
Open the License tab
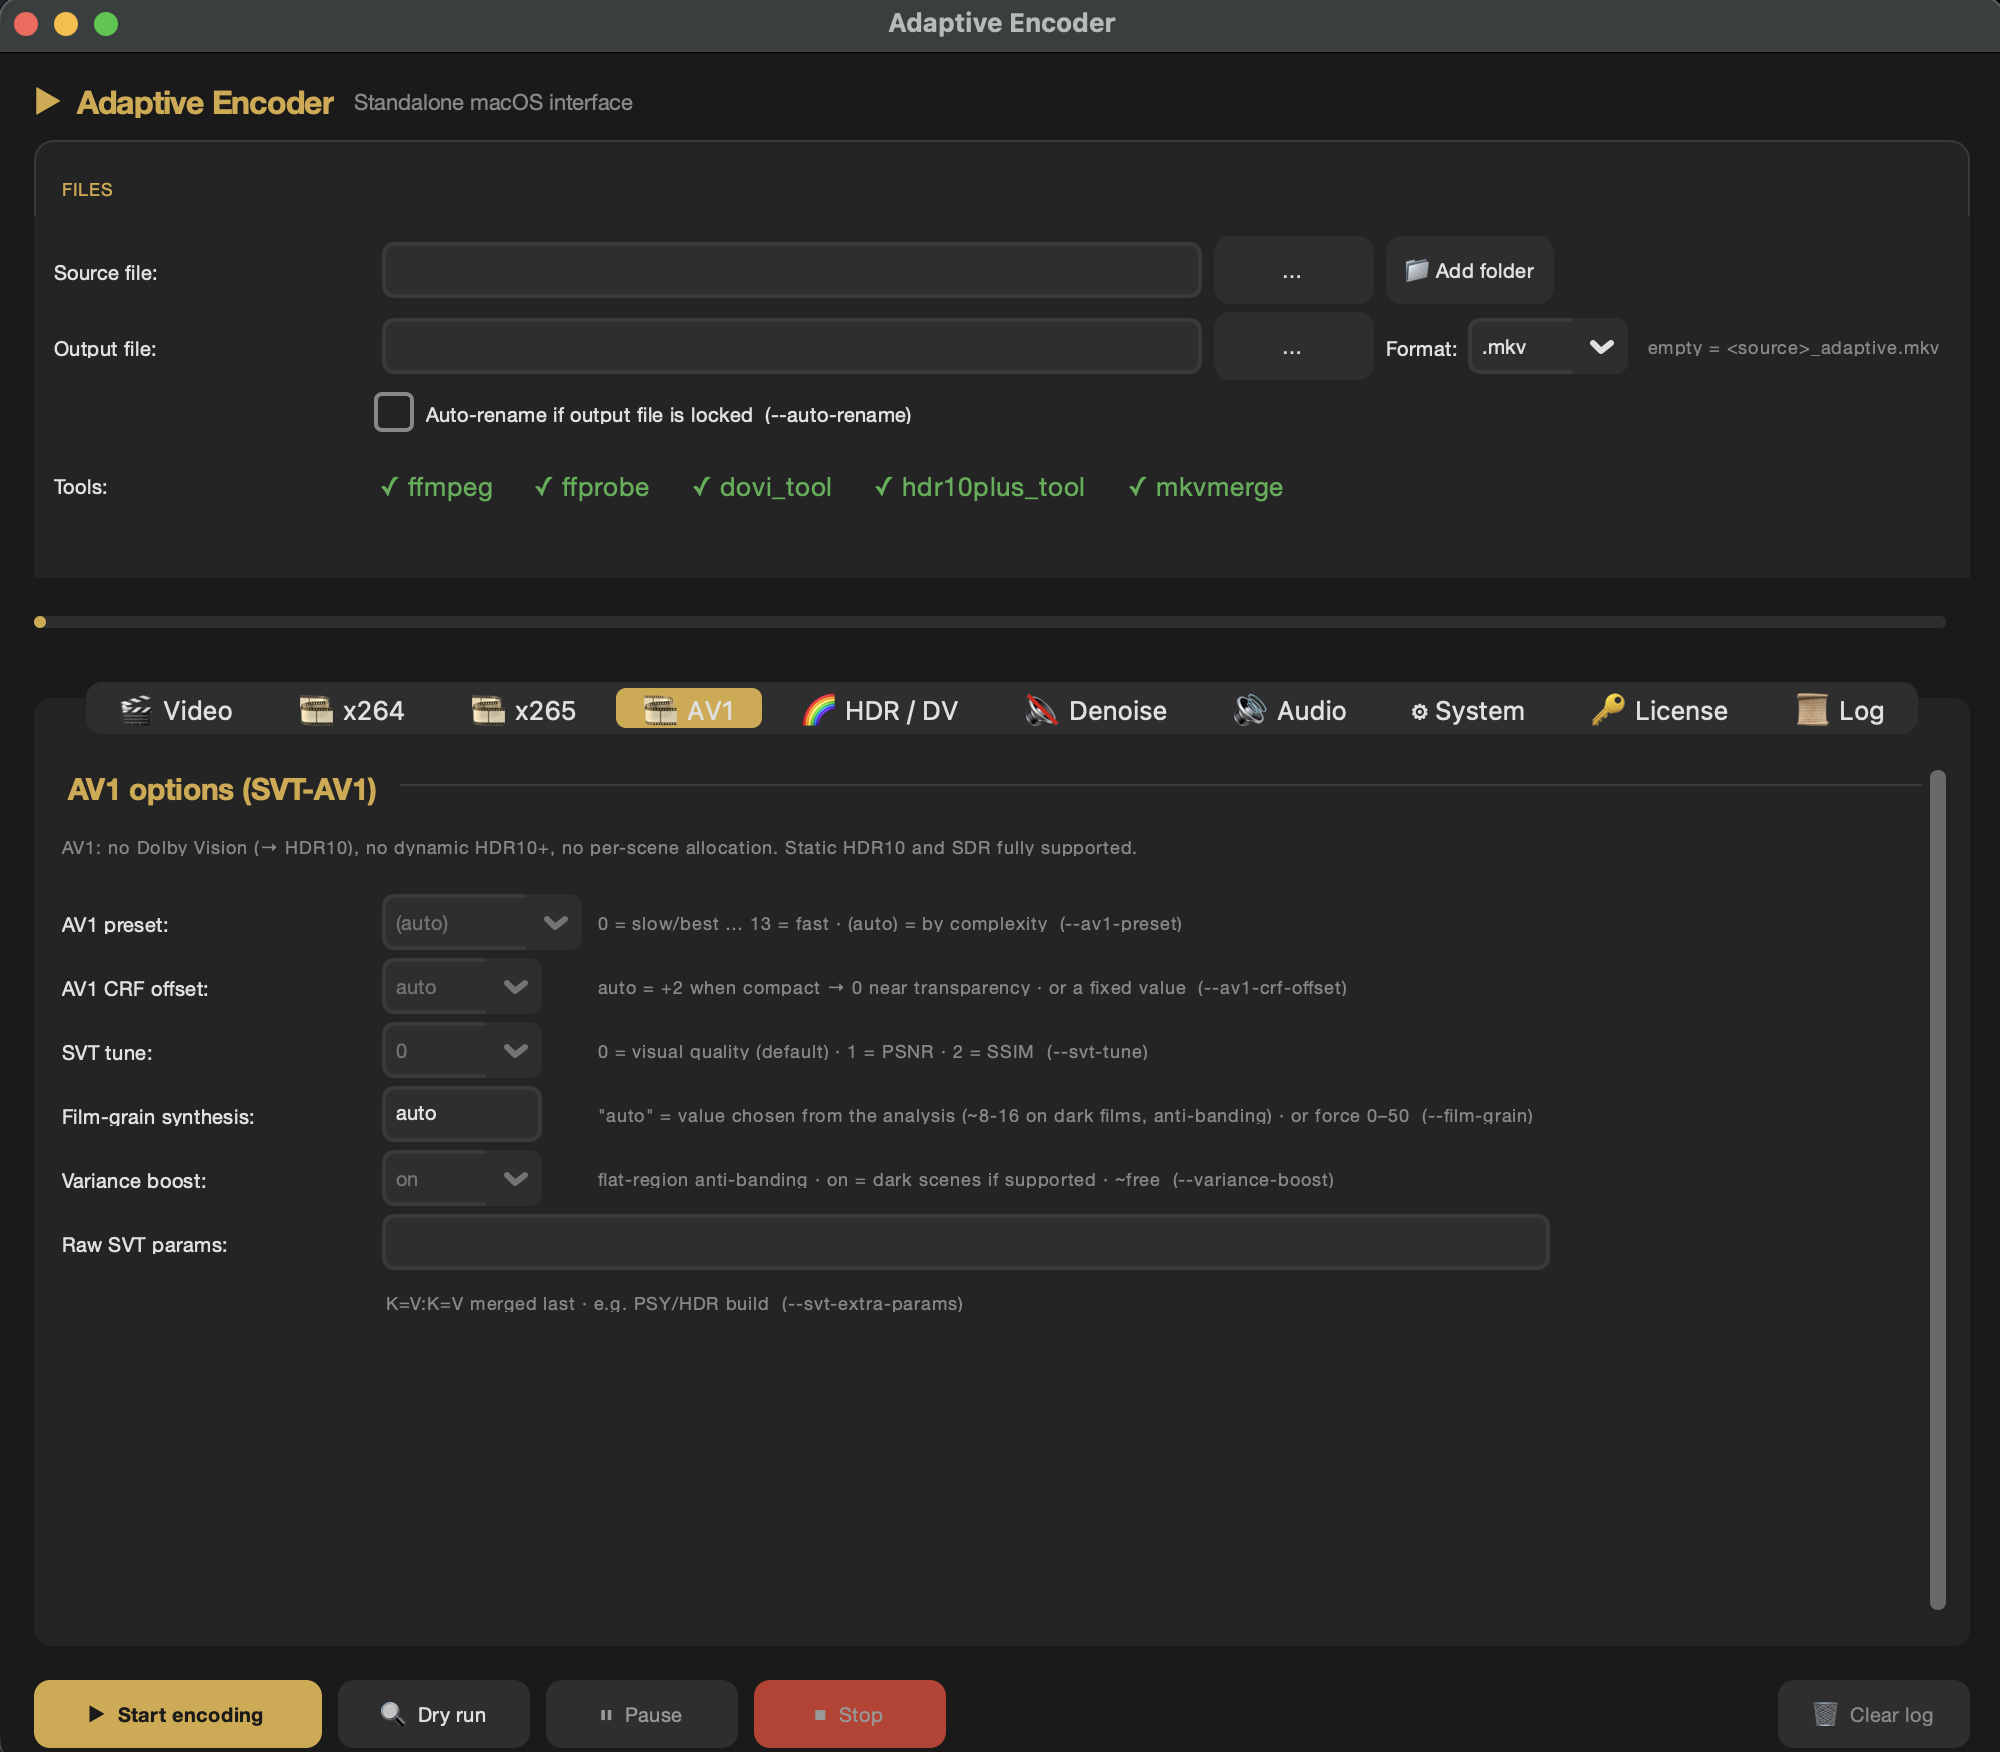coord(1660,710)
